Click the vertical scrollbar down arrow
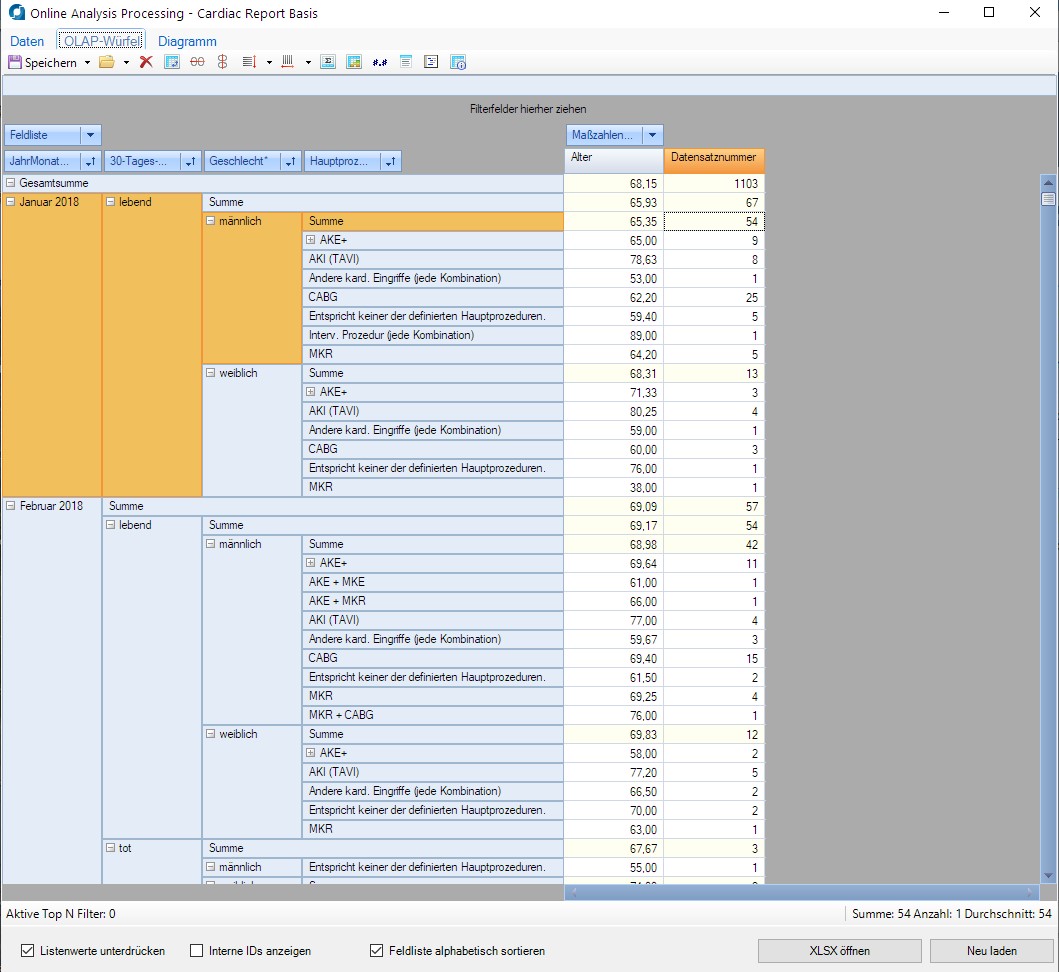This screenshot has width=1059, height=972. click(x=1048, y=875)
